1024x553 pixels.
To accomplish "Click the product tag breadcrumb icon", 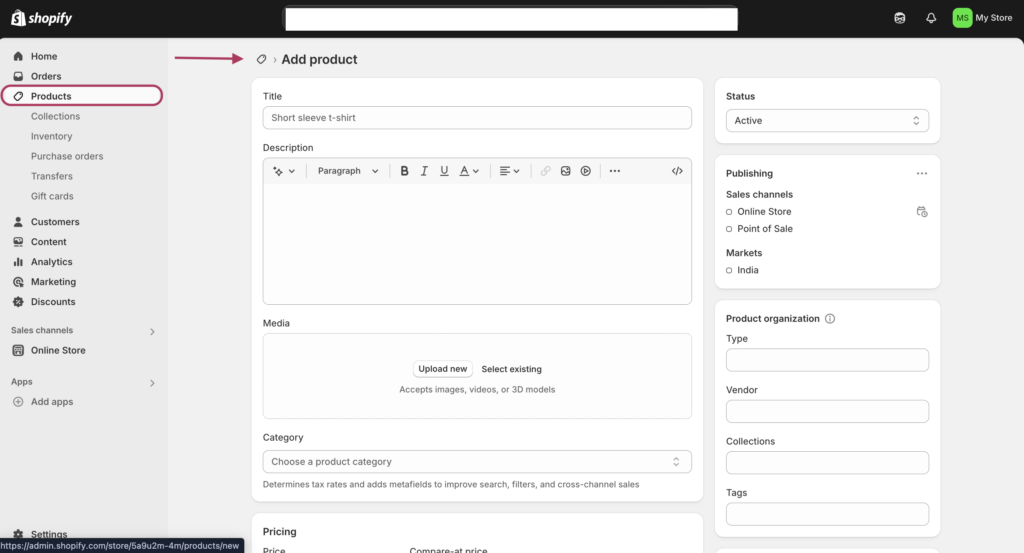I will 261,59.
